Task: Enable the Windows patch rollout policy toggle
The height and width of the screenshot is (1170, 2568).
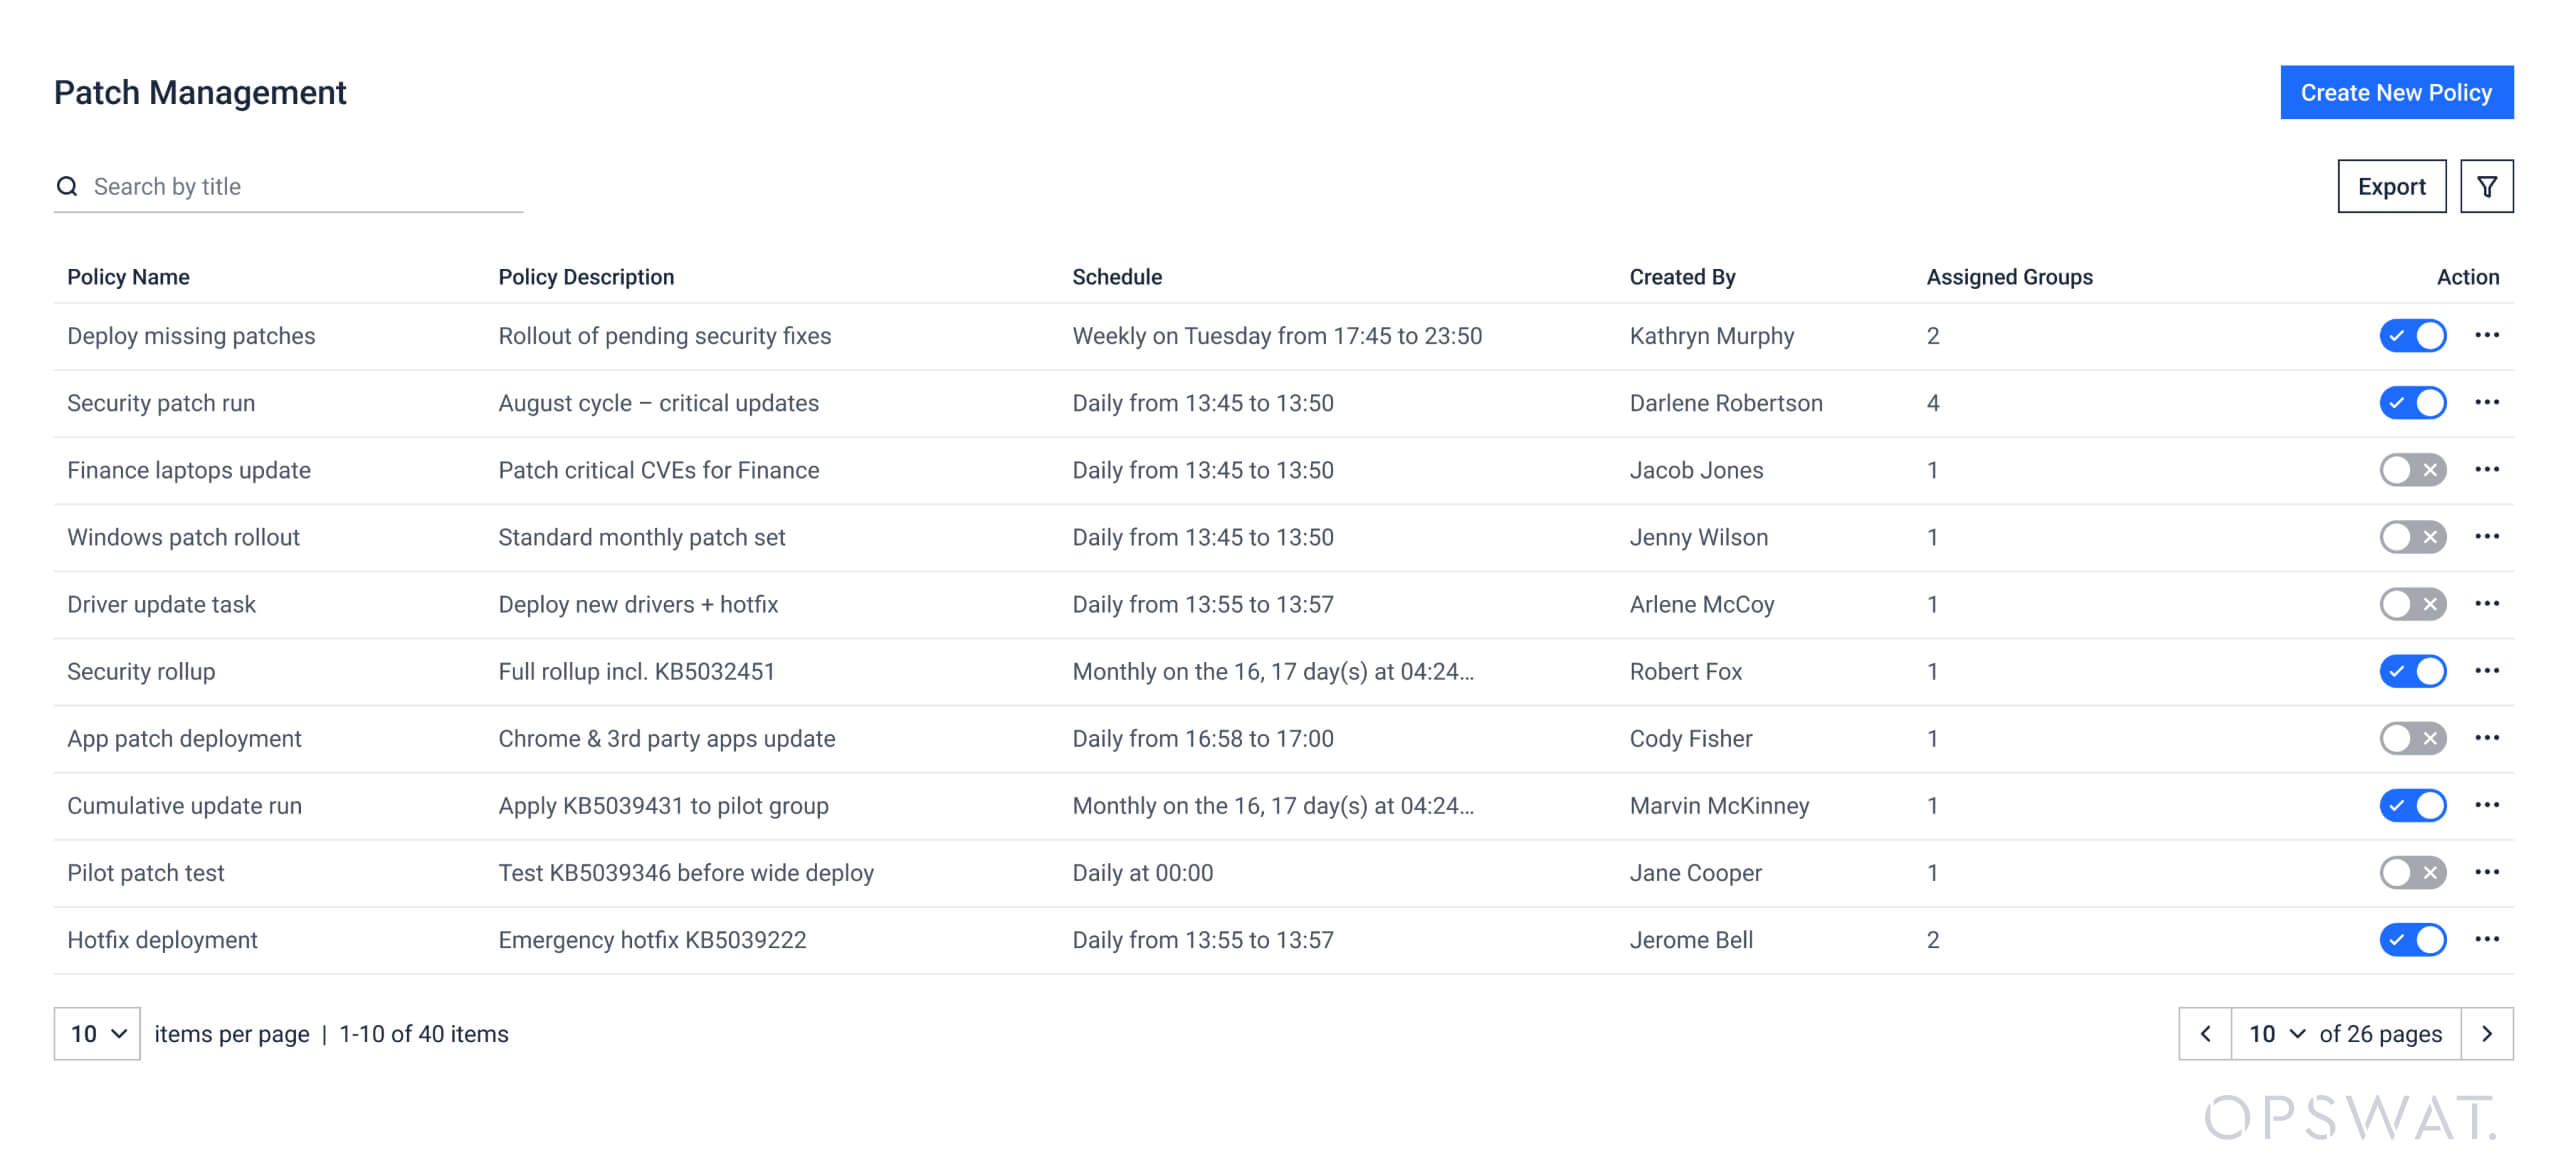Action: [2412, 537]
